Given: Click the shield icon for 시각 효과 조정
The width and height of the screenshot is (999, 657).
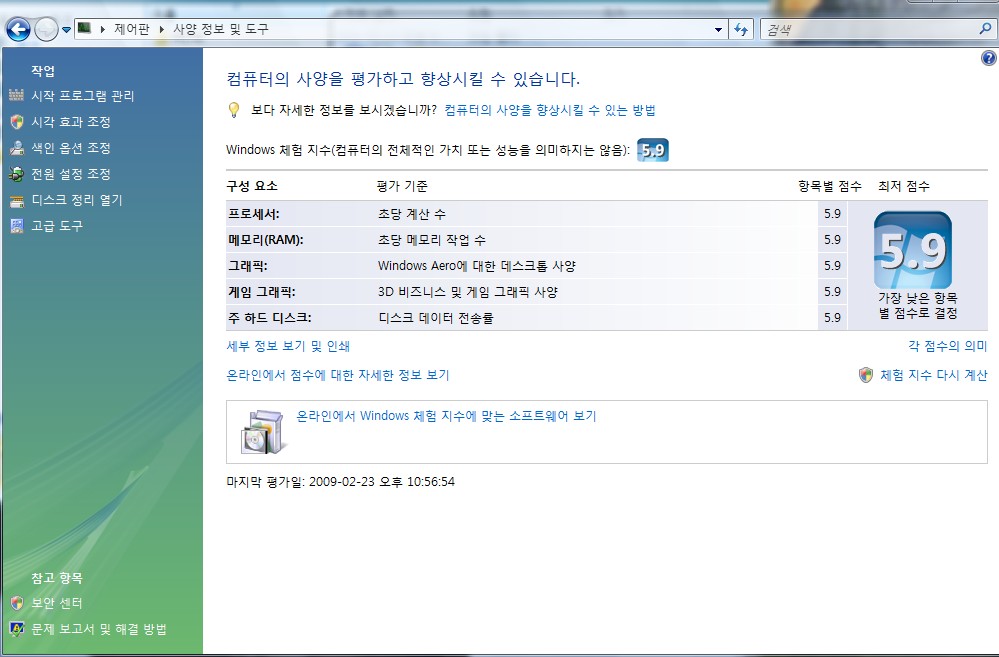Looking at the screenshot, I should pyautogui.click(x=17, y=122).
